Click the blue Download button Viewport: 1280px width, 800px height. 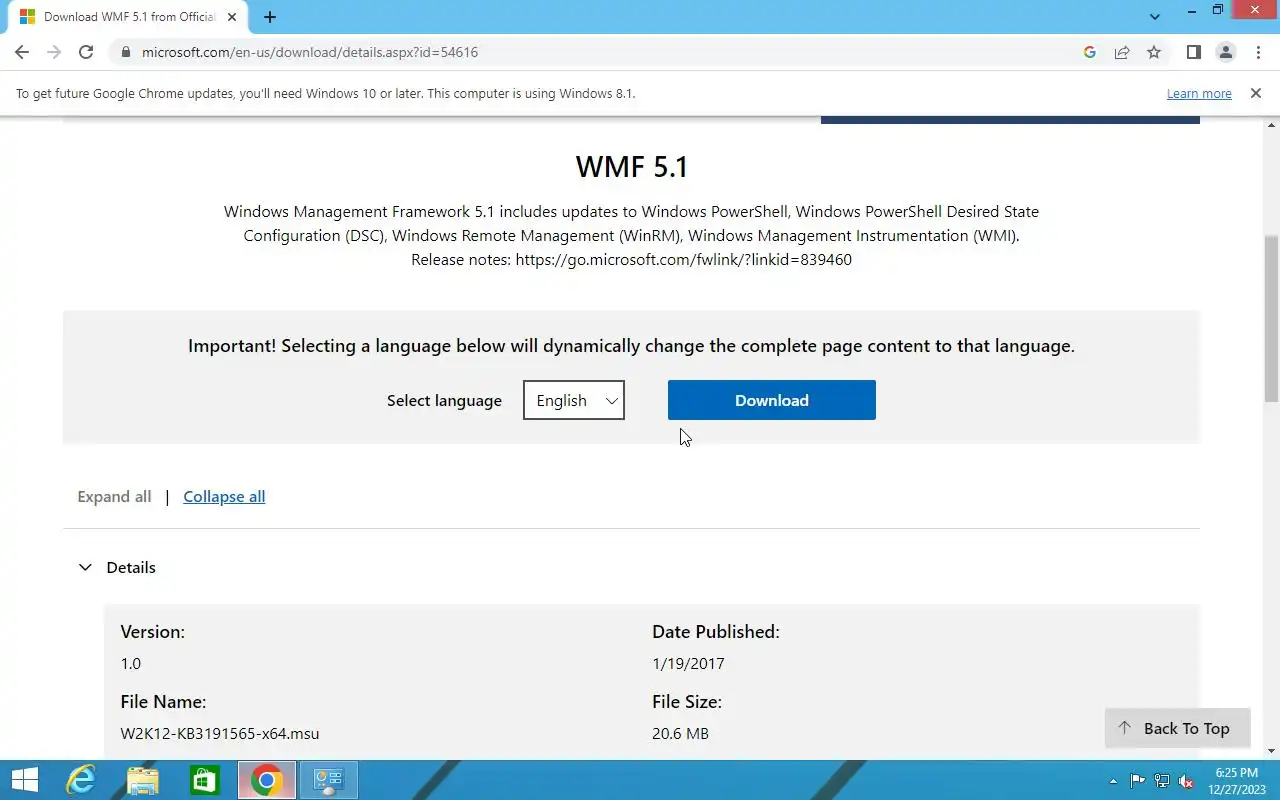[x=772, y=400]
